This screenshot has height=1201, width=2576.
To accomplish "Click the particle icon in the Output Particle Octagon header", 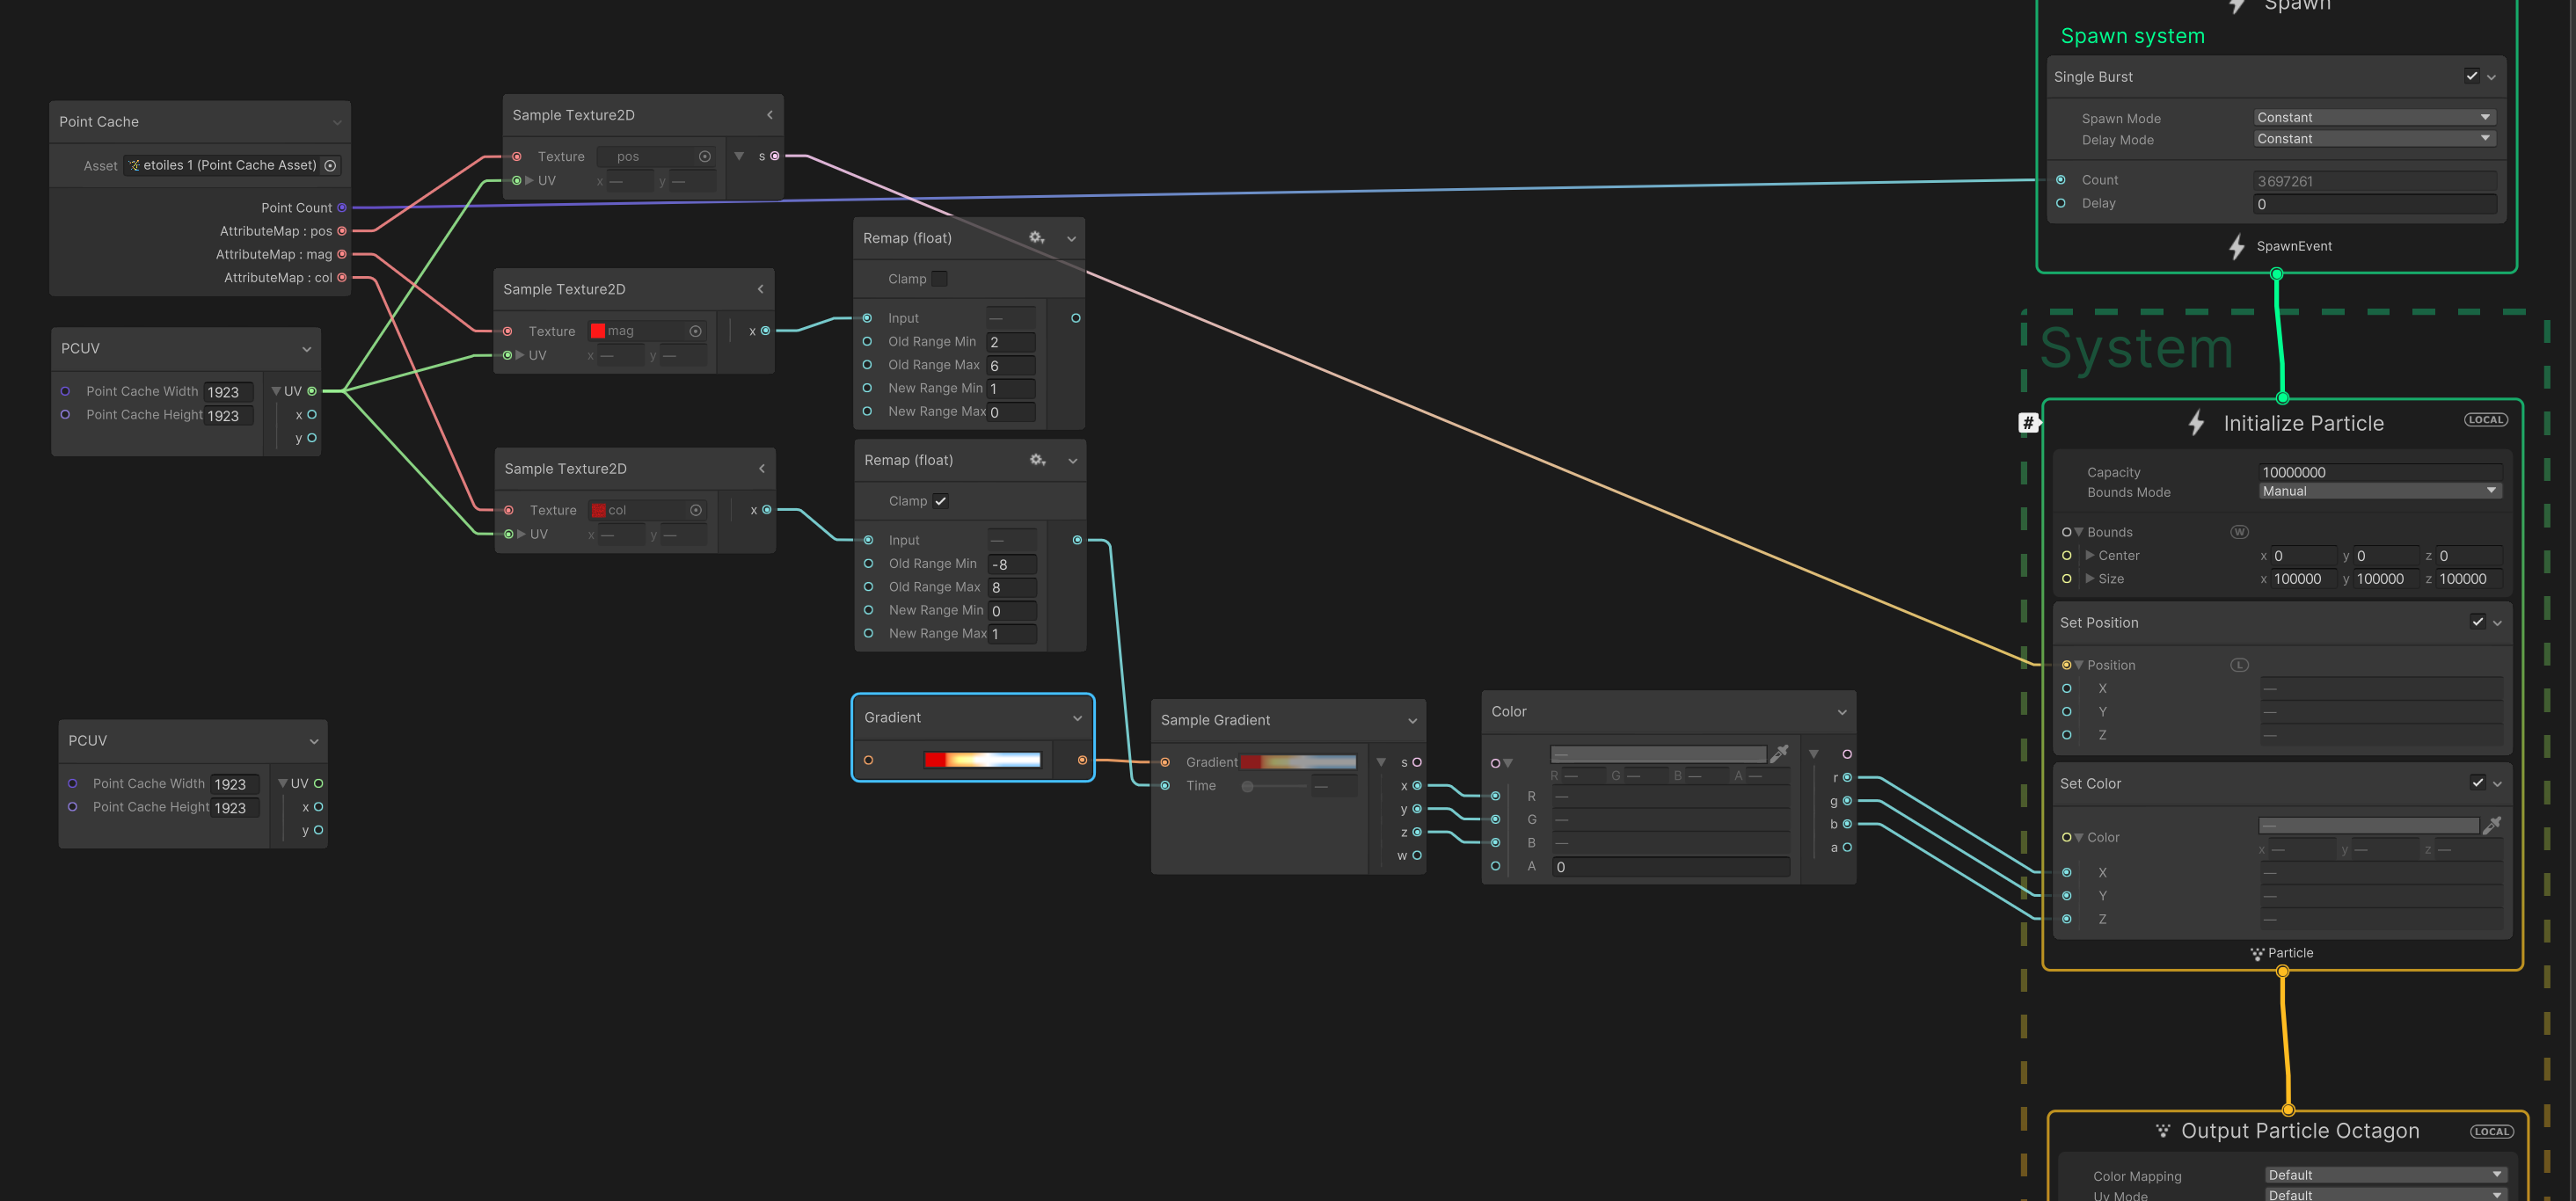I will (2163, 1130).
